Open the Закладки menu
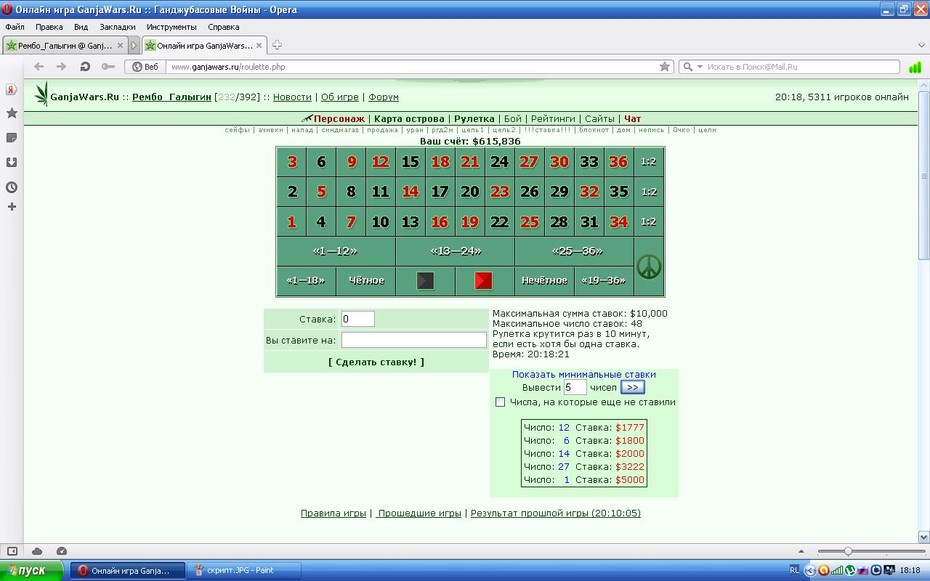Screen dimensions: 930x581 [117, 27]
